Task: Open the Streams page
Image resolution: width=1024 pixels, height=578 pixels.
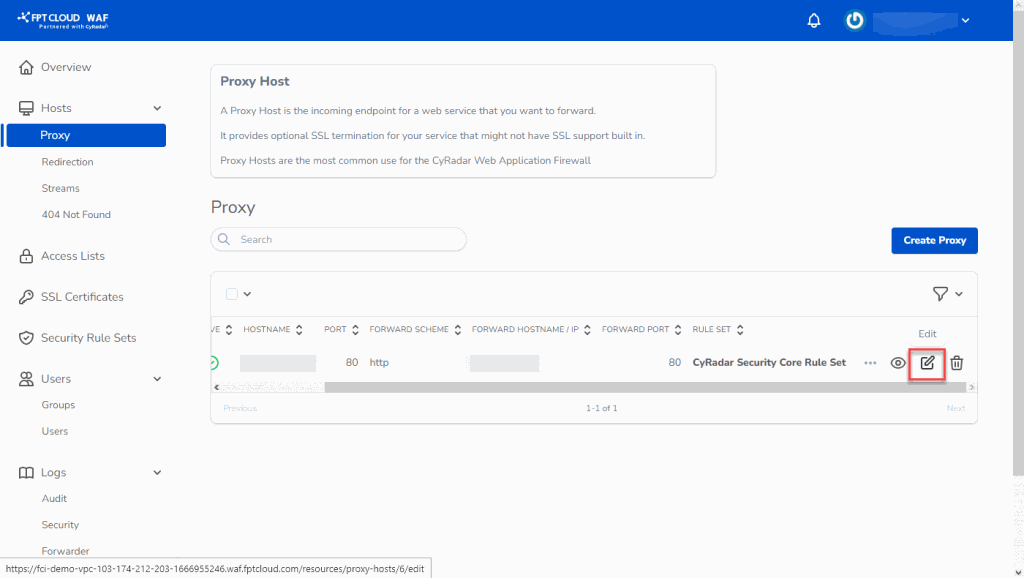Action: click(60, 188)
